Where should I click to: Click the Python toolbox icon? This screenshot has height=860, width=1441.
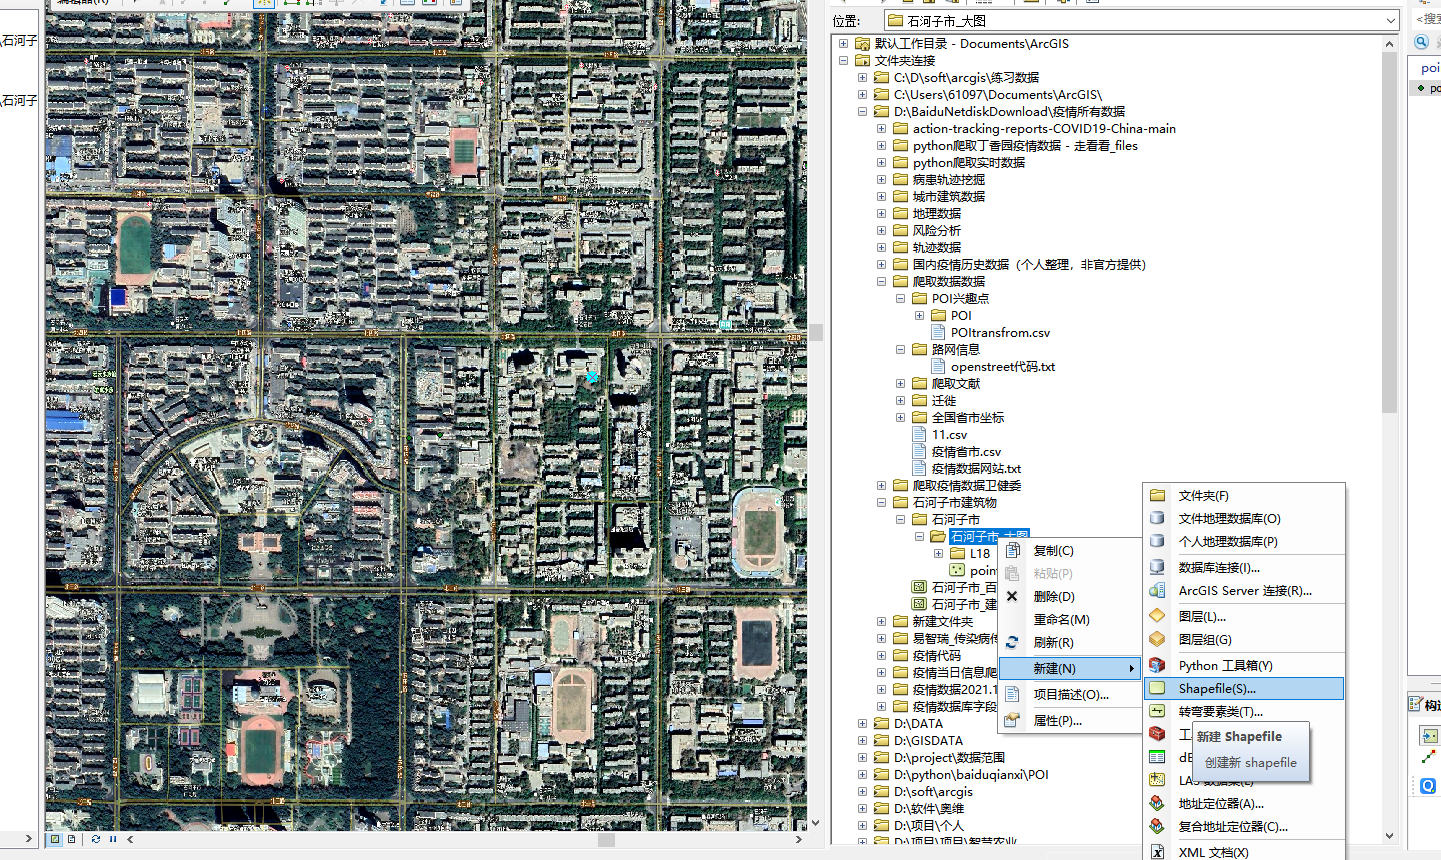1158,665
